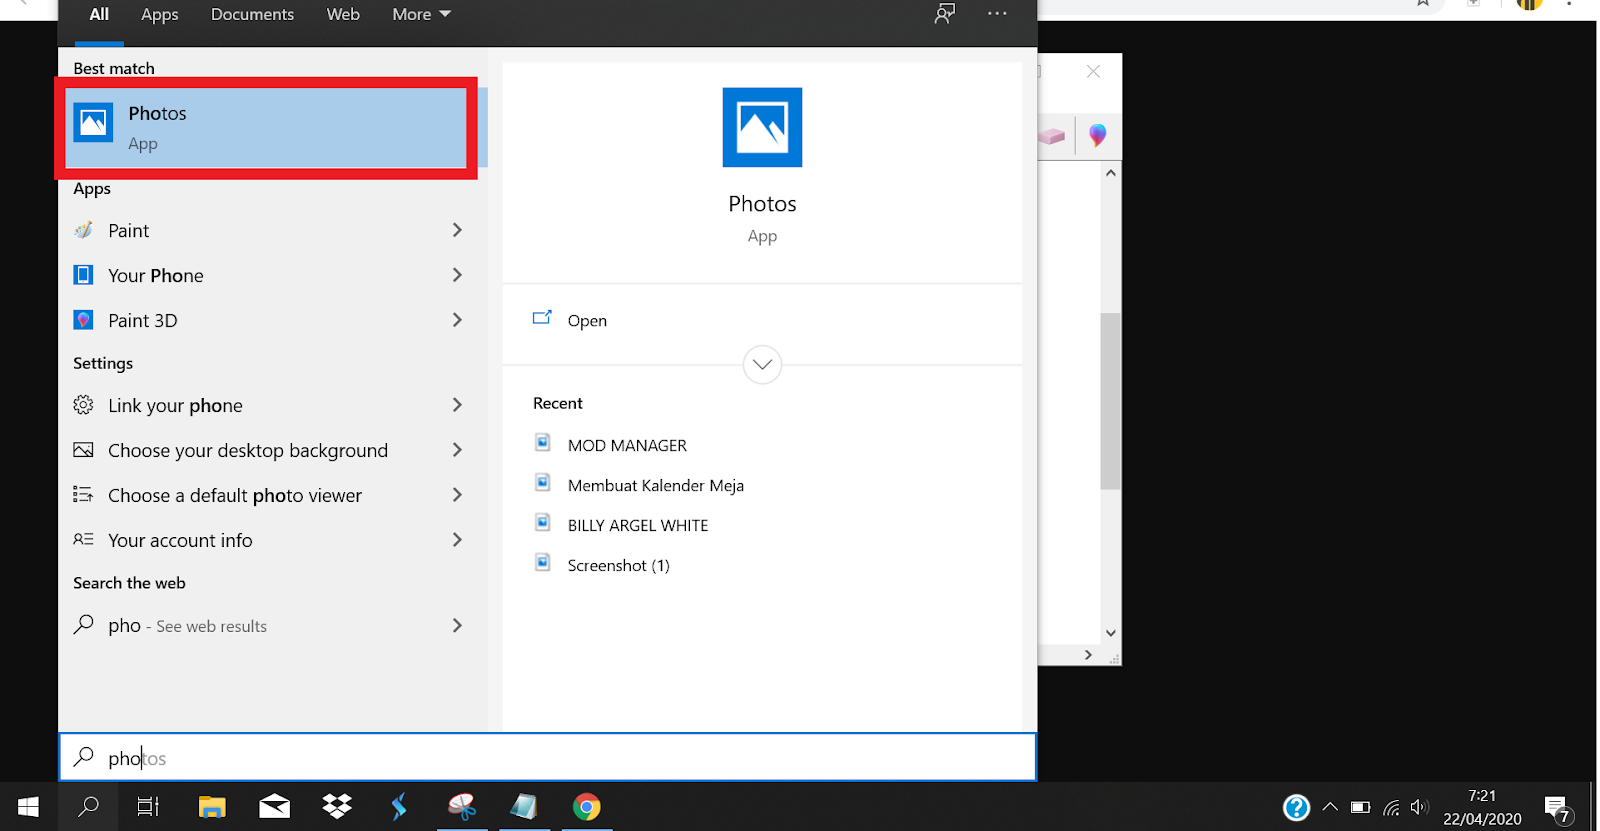Click the Edit with Paint 3D icon in Paint window
The image size is (1600, 831).
pyautogui.click(x=1098, y=135)
